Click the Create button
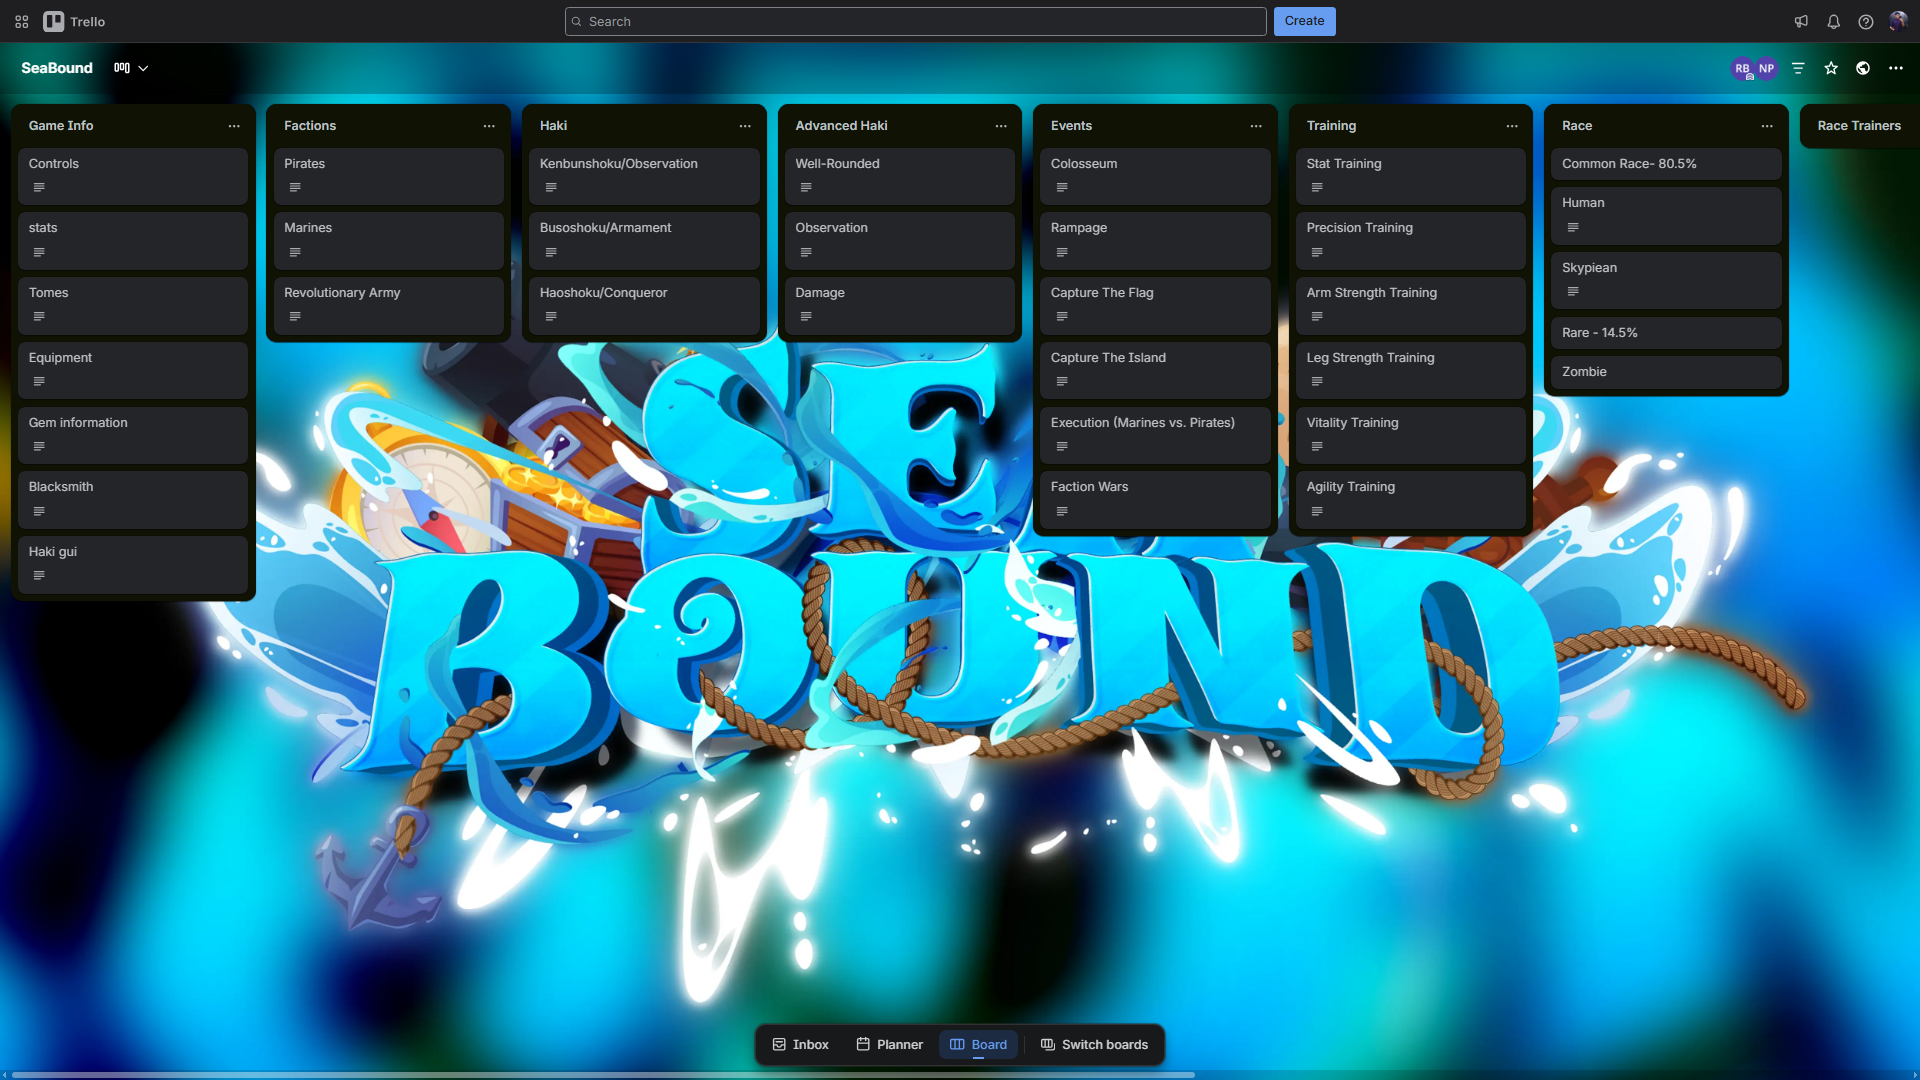Screen dimensions: 1920x1080 click(1304, 21)
